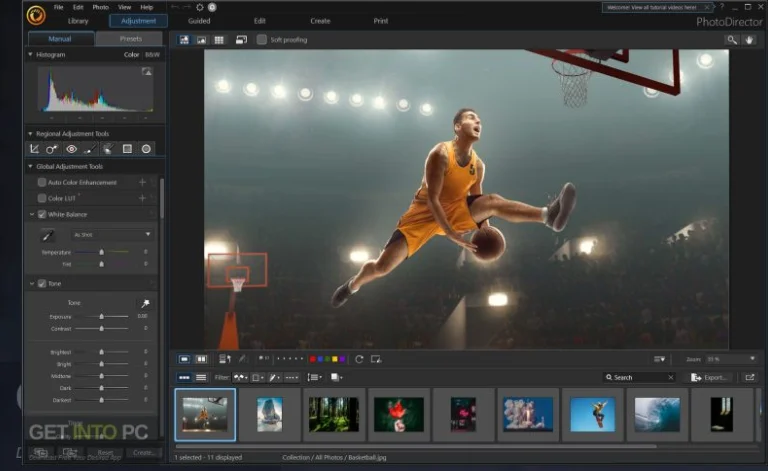This screenshot has height=471, width=768.
Task: Switch to the Guided module tab
Action: 199,21
